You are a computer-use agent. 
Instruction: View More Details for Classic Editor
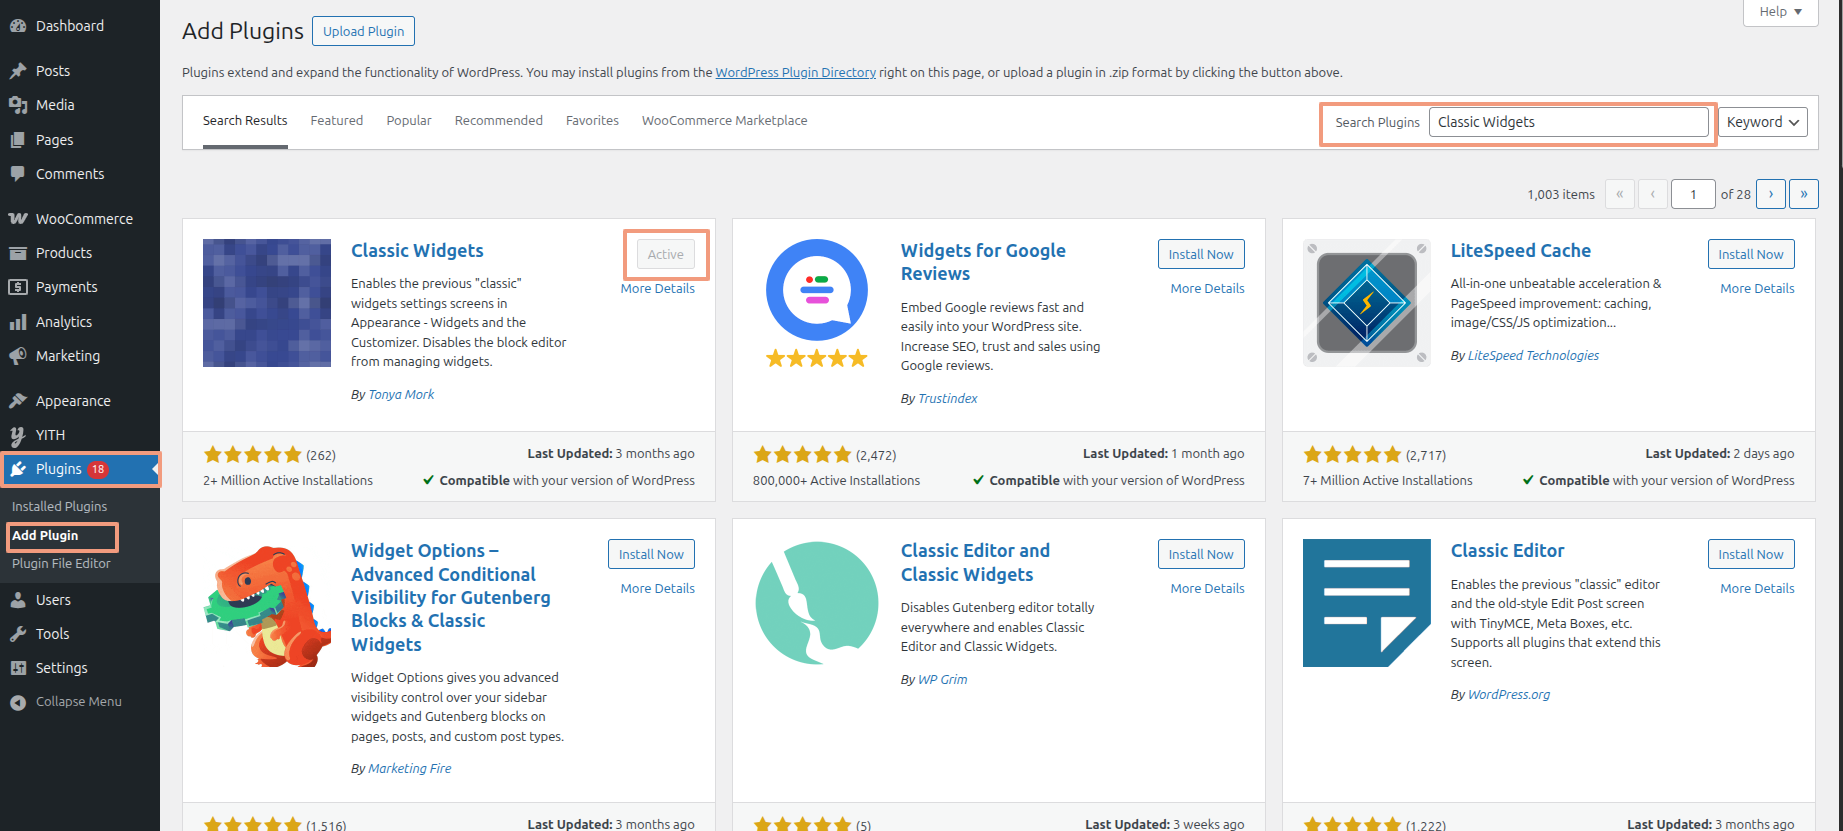(1758, 589)
